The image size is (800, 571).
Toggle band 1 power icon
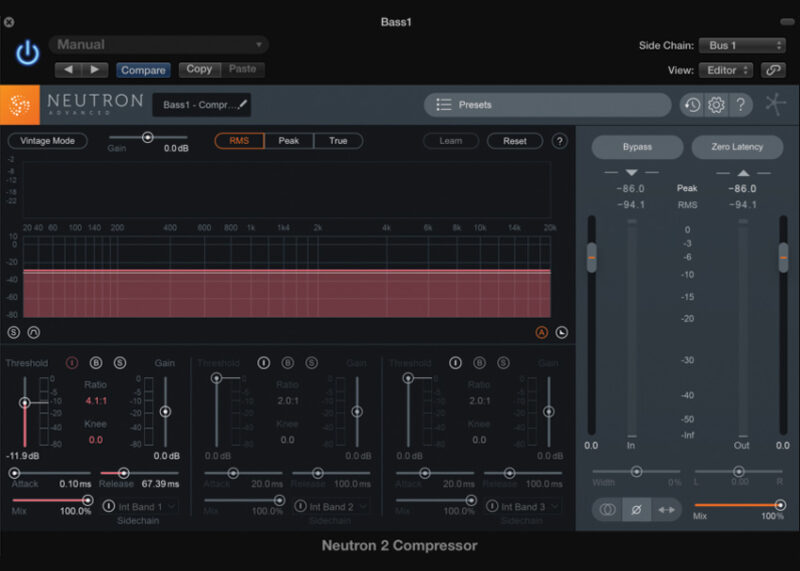click(72, 363)
